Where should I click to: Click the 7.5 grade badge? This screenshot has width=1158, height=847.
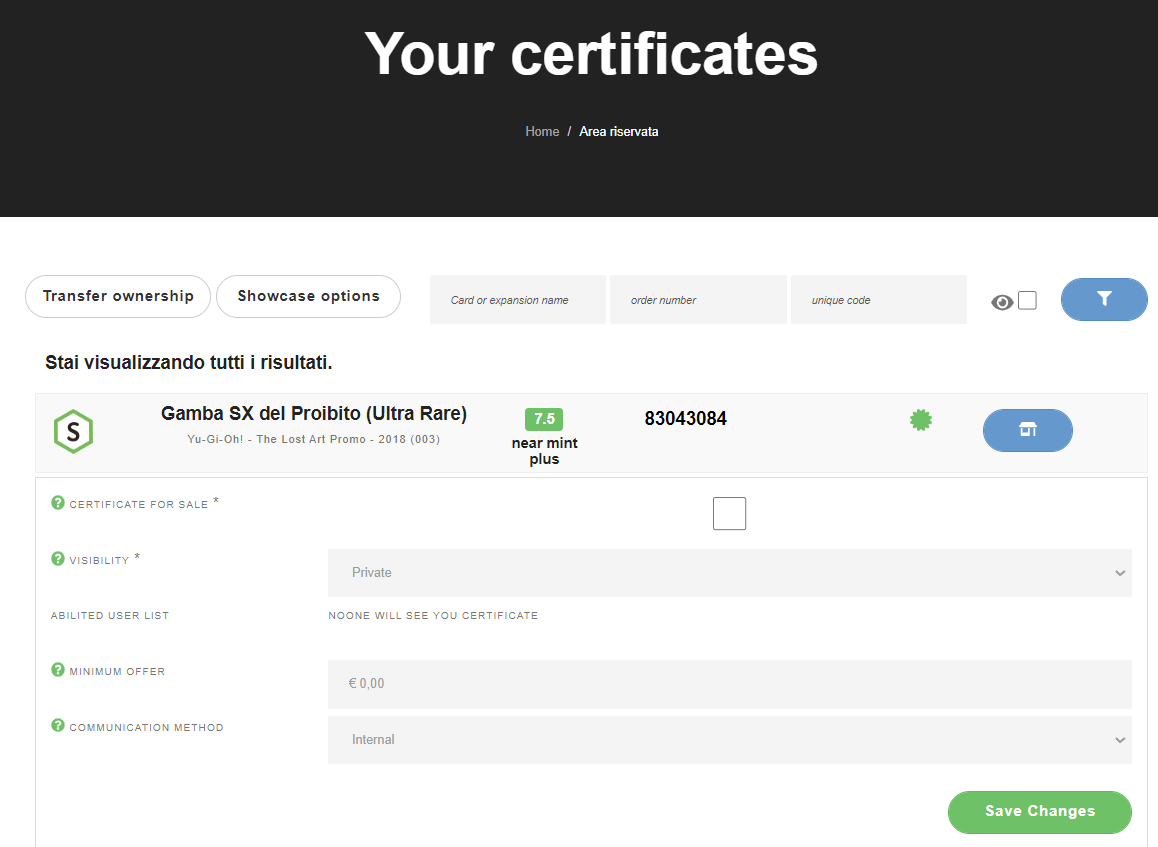pyautogui.click(x=544, y=419)
